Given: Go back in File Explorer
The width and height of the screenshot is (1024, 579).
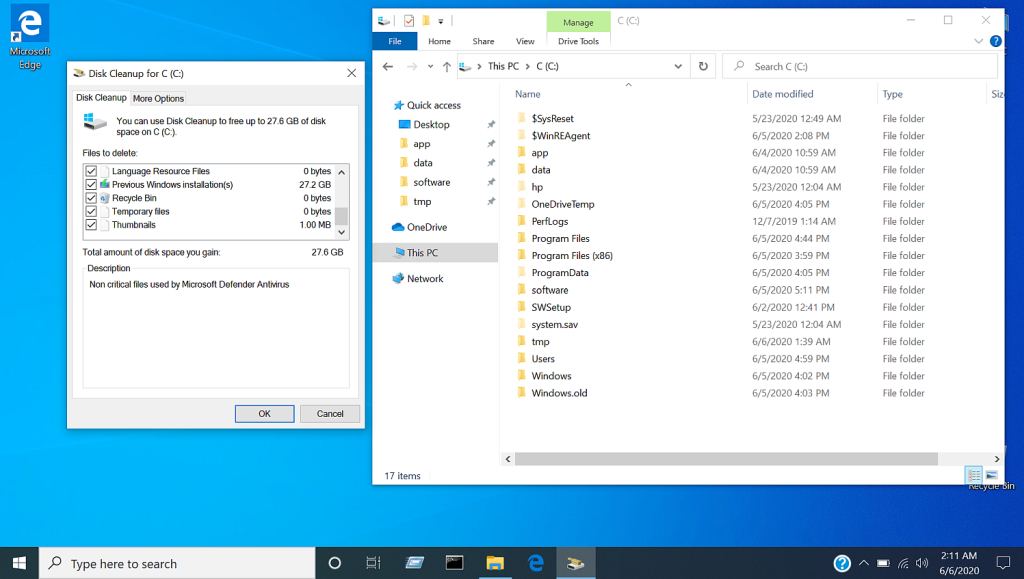Looking at the screenshot, I should [388, 67].
